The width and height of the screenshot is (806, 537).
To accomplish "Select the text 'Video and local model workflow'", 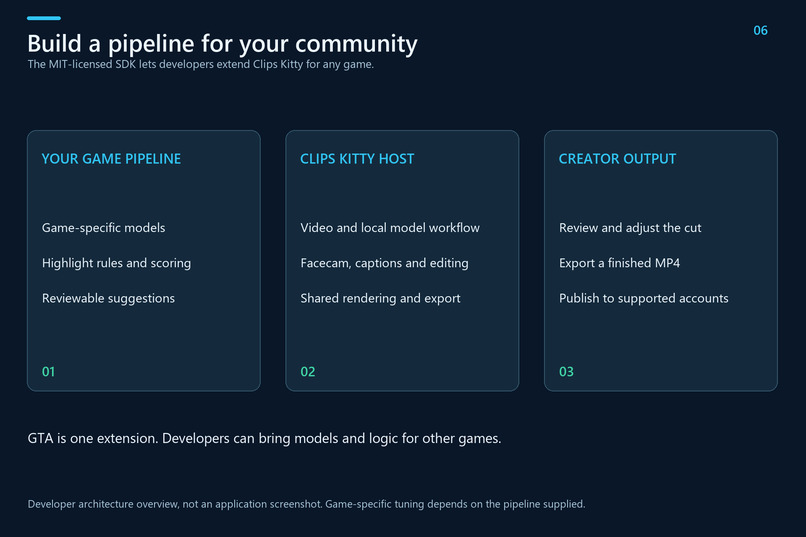I will click(390, 228).
